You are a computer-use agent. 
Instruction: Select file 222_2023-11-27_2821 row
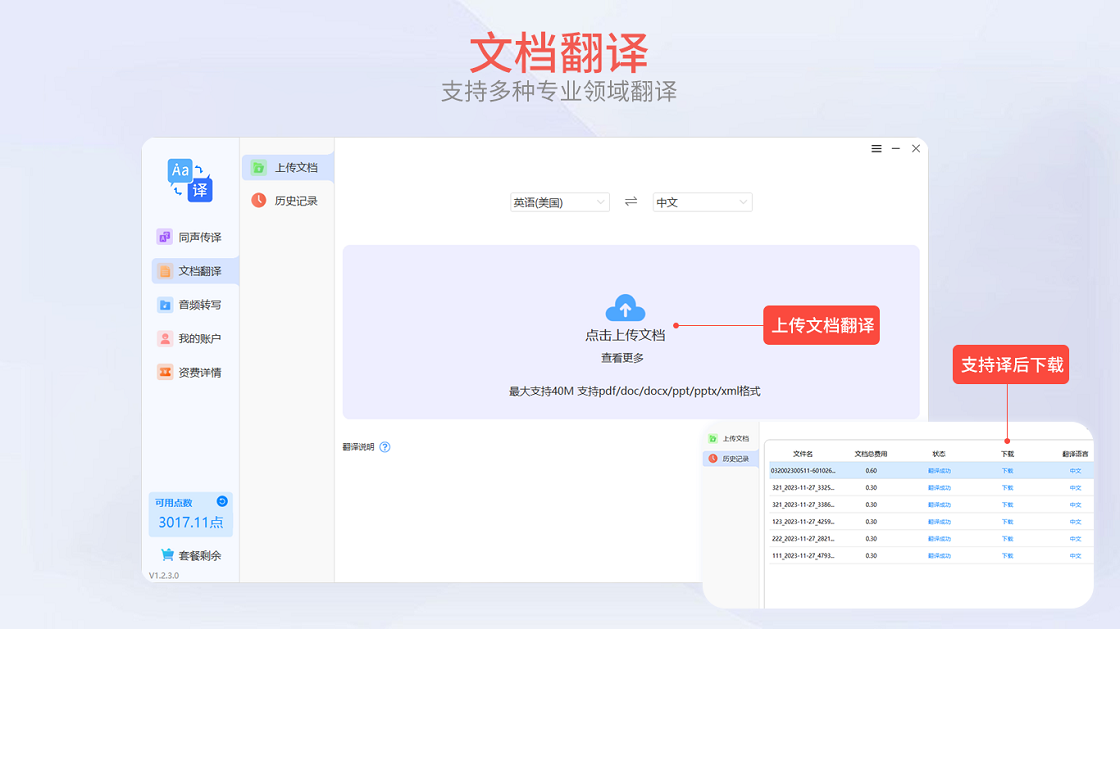[931, 539]
